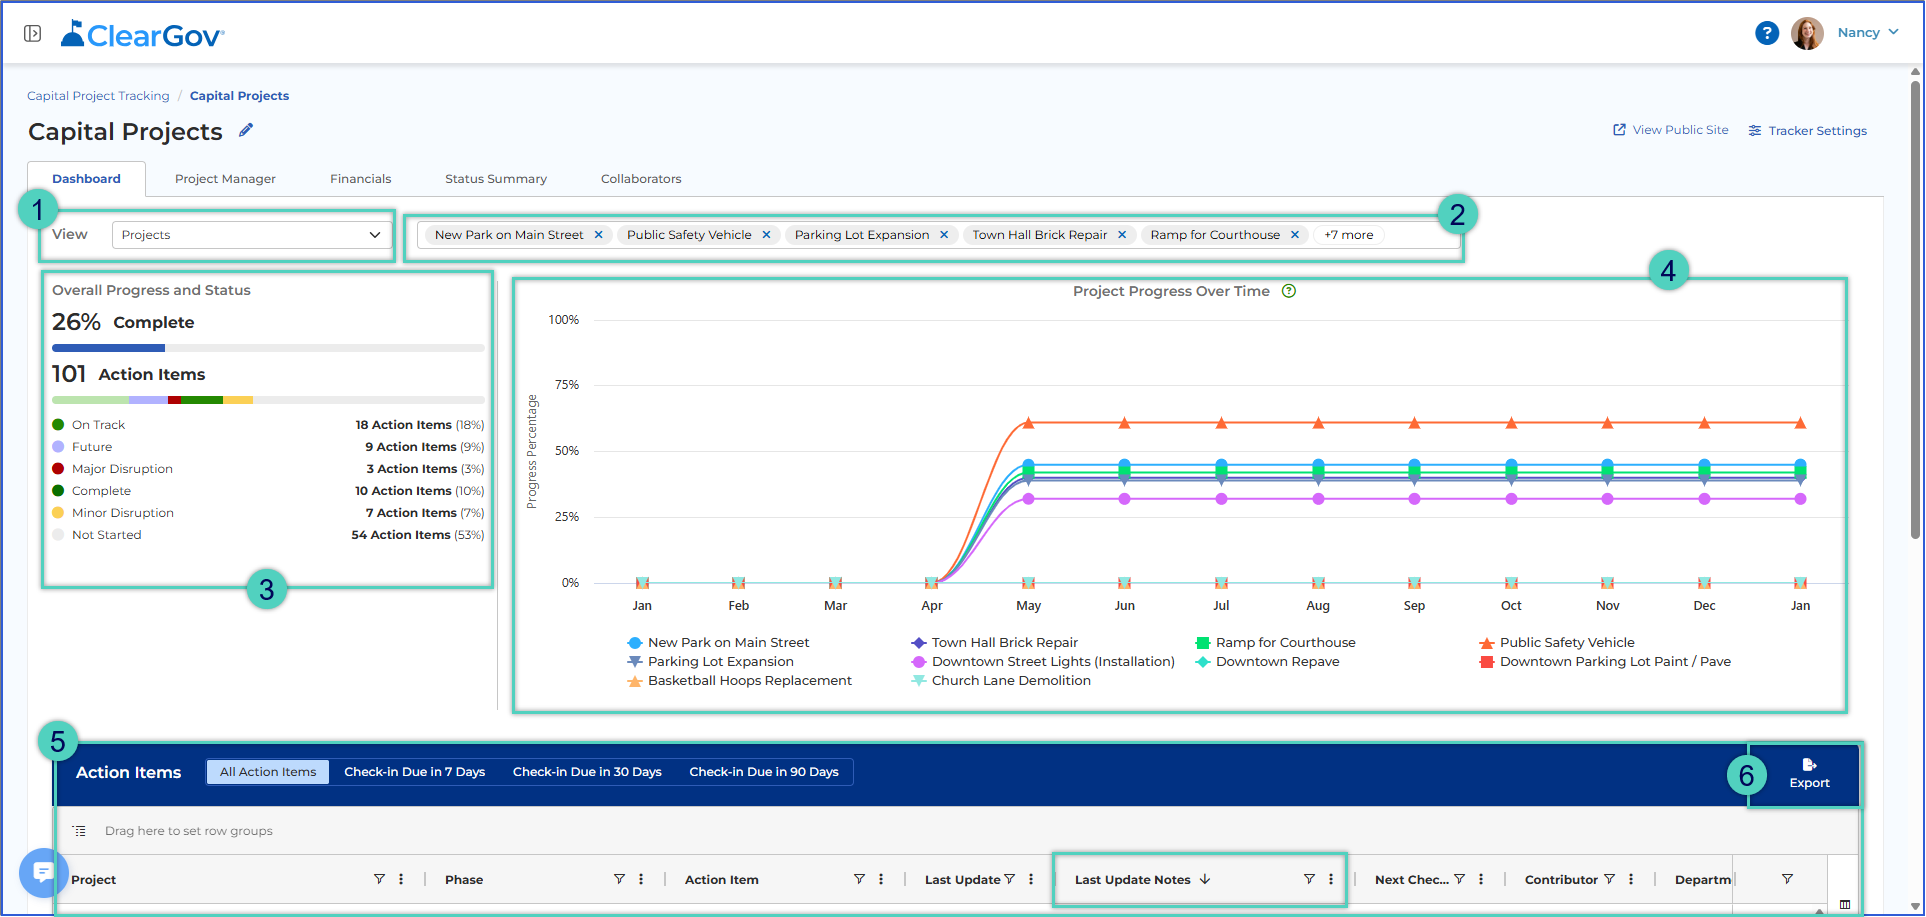This screenshot has width=1926, height=917.
Task: Open column menu dots for Phase
Action: coord(641,879)
